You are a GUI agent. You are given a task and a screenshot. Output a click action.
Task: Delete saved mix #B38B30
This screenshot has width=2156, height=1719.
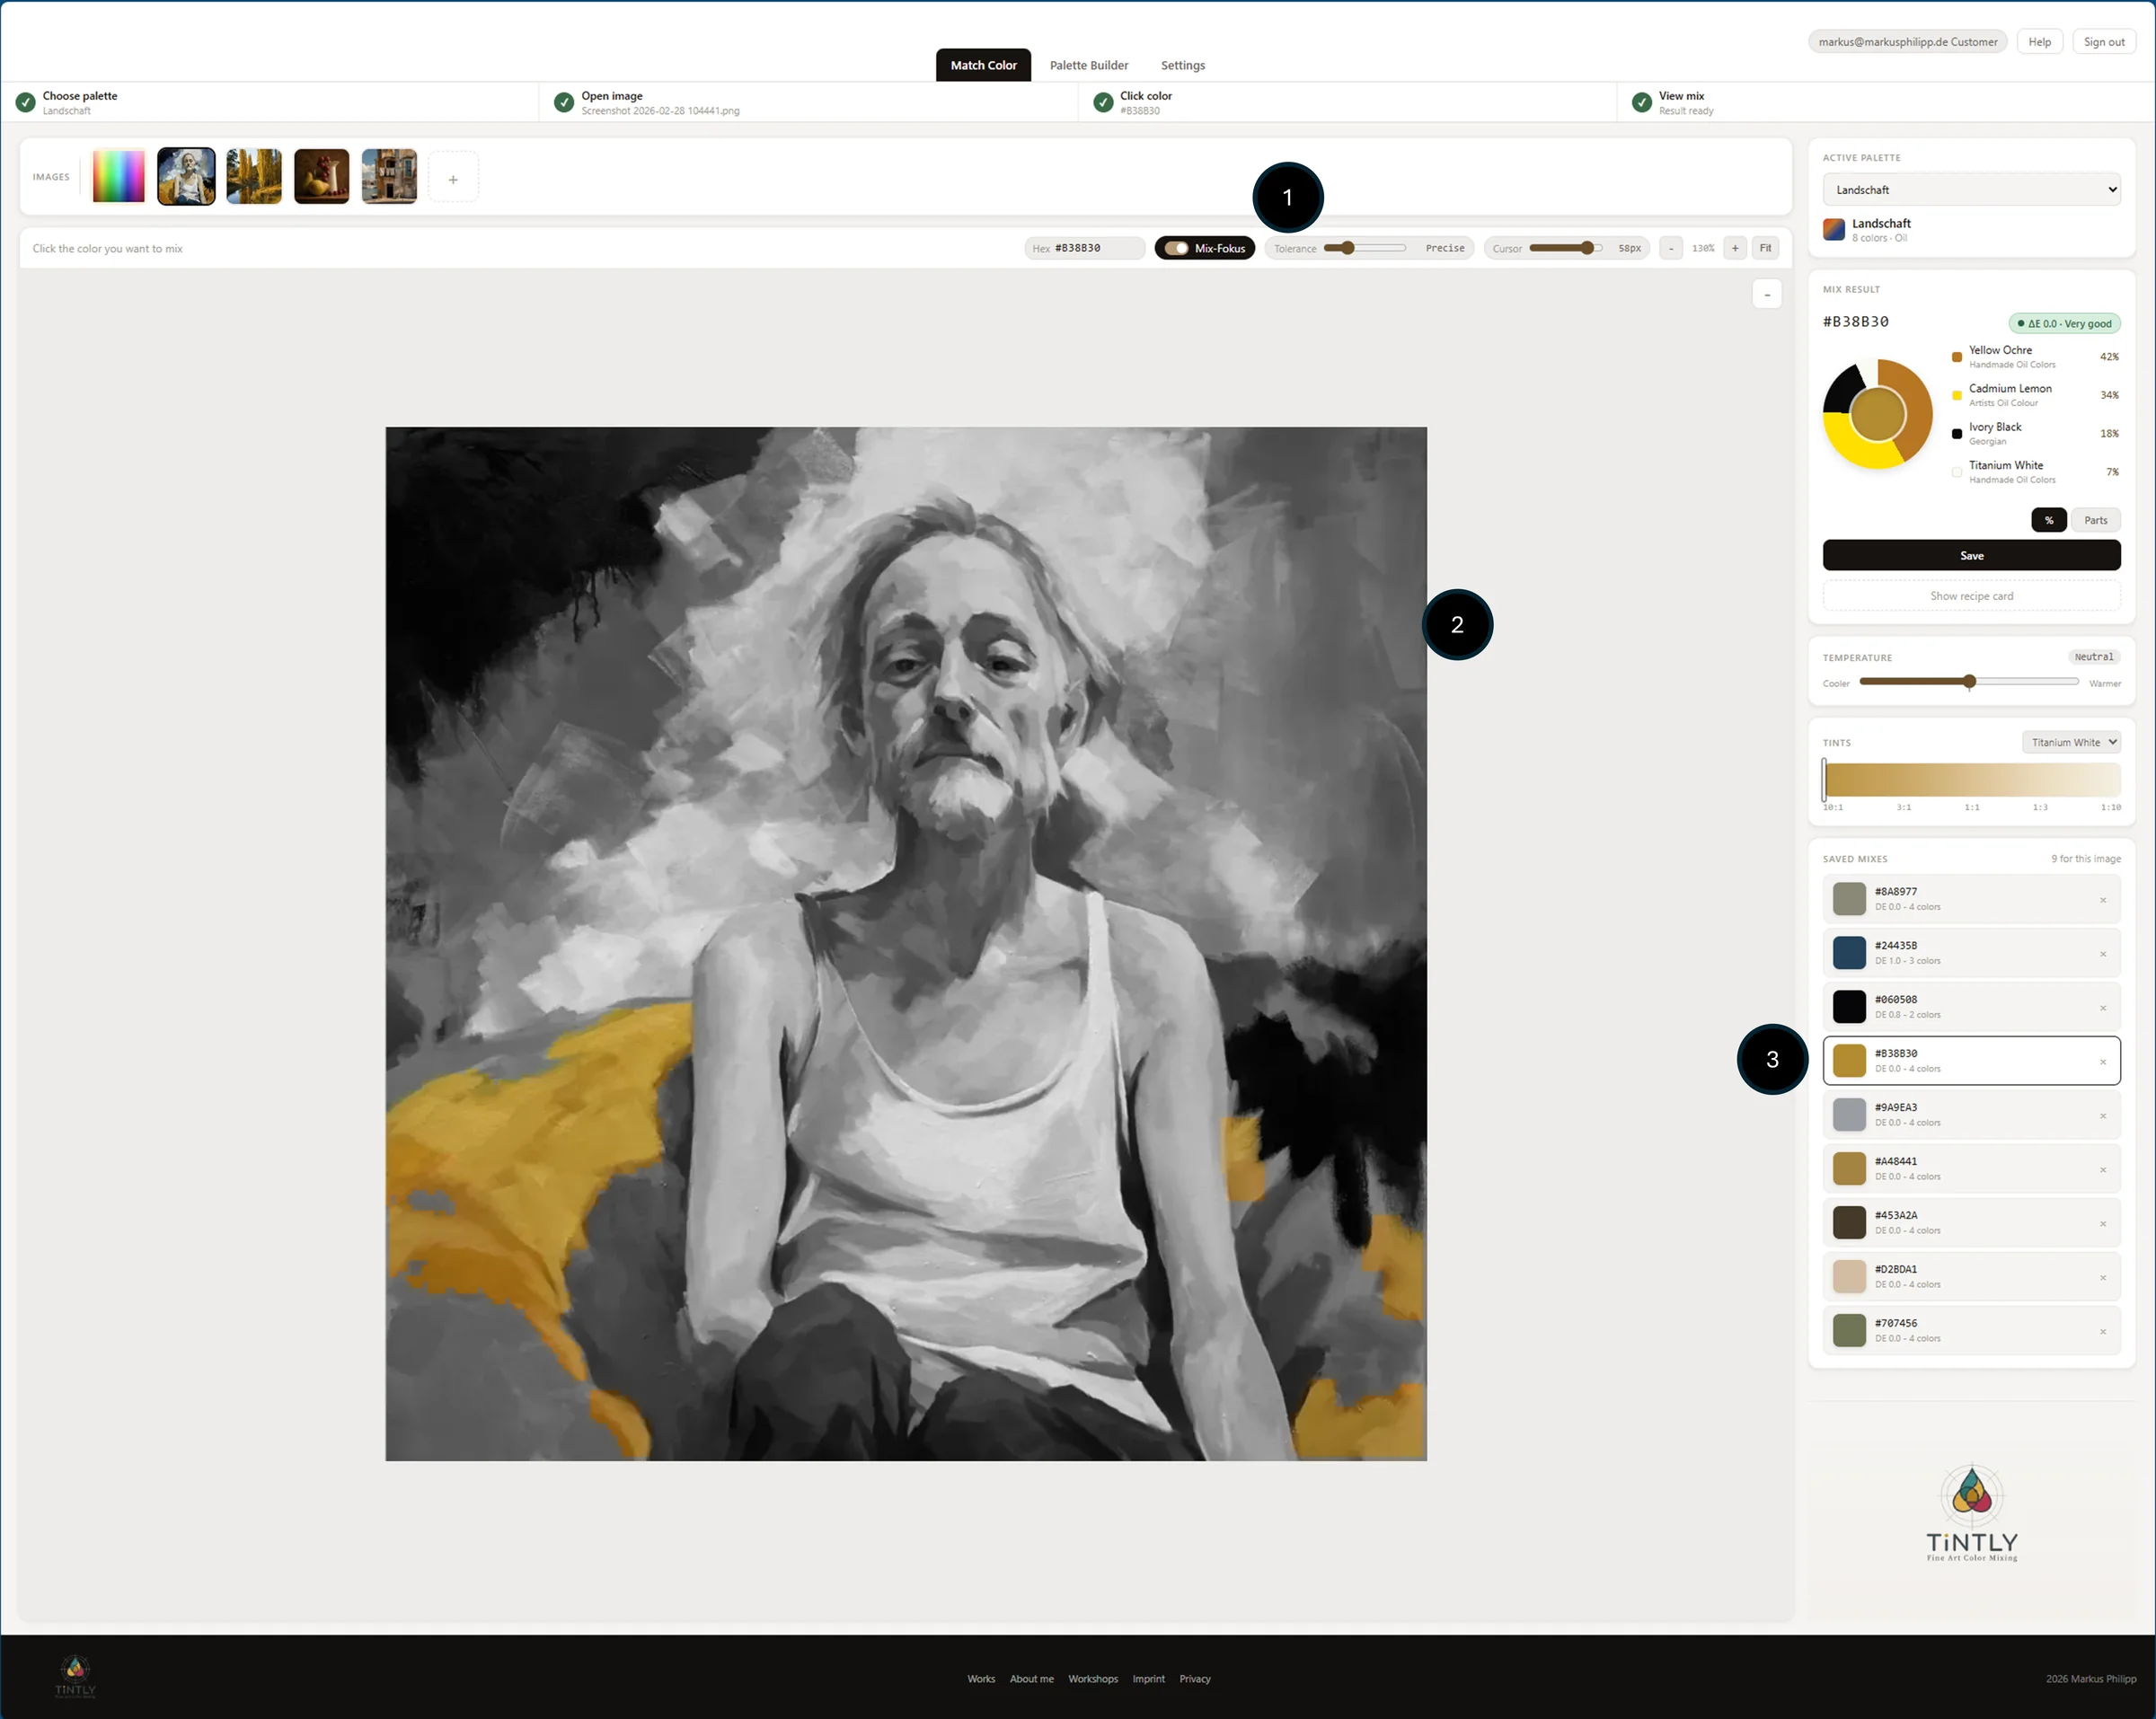pyautogui.click(x=2103, y=1062)
